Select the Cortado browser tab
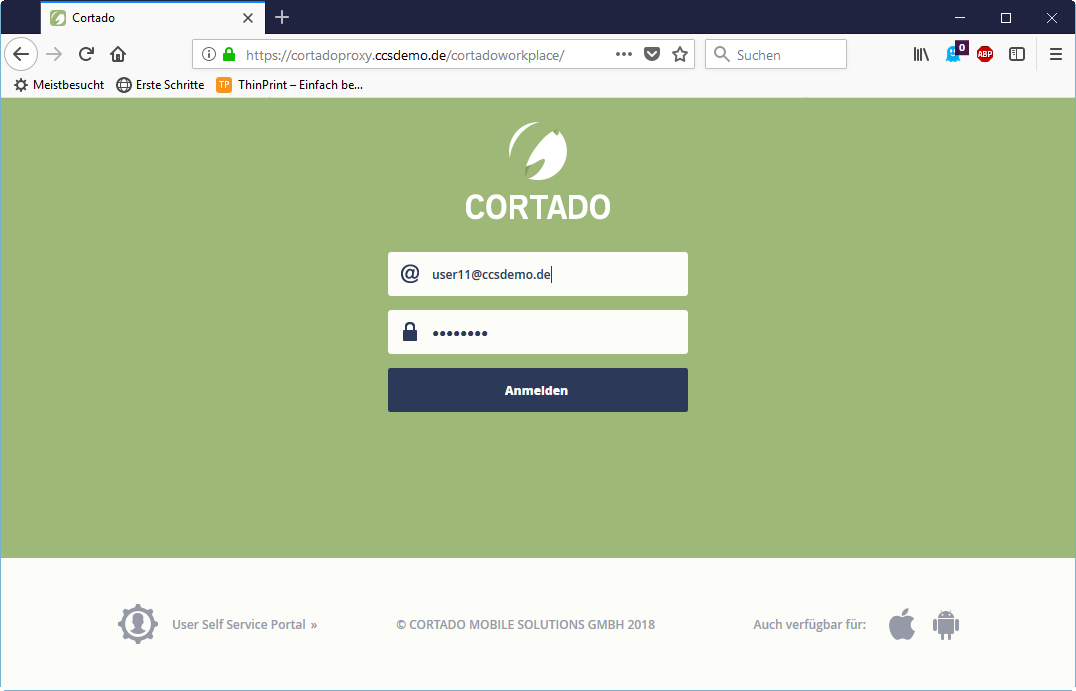Image resolution: width=1076 pixels, height=691 pixels. 153,18
